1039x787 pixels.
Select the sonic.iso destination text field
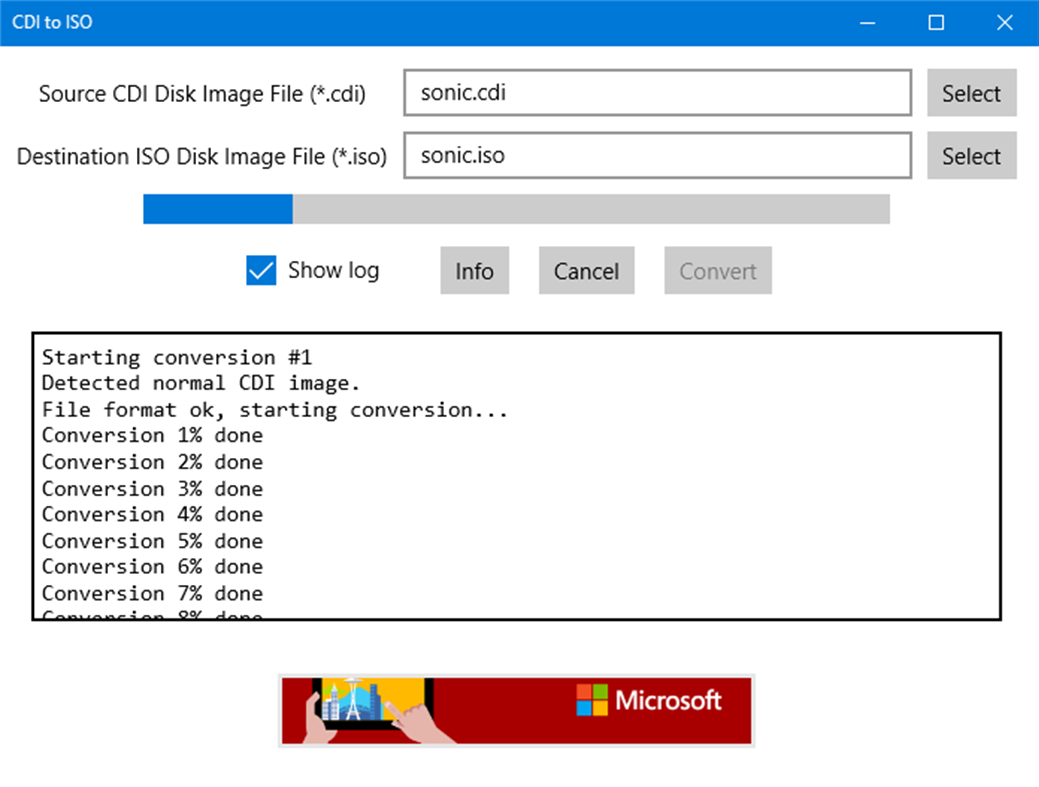click(657, 155)
